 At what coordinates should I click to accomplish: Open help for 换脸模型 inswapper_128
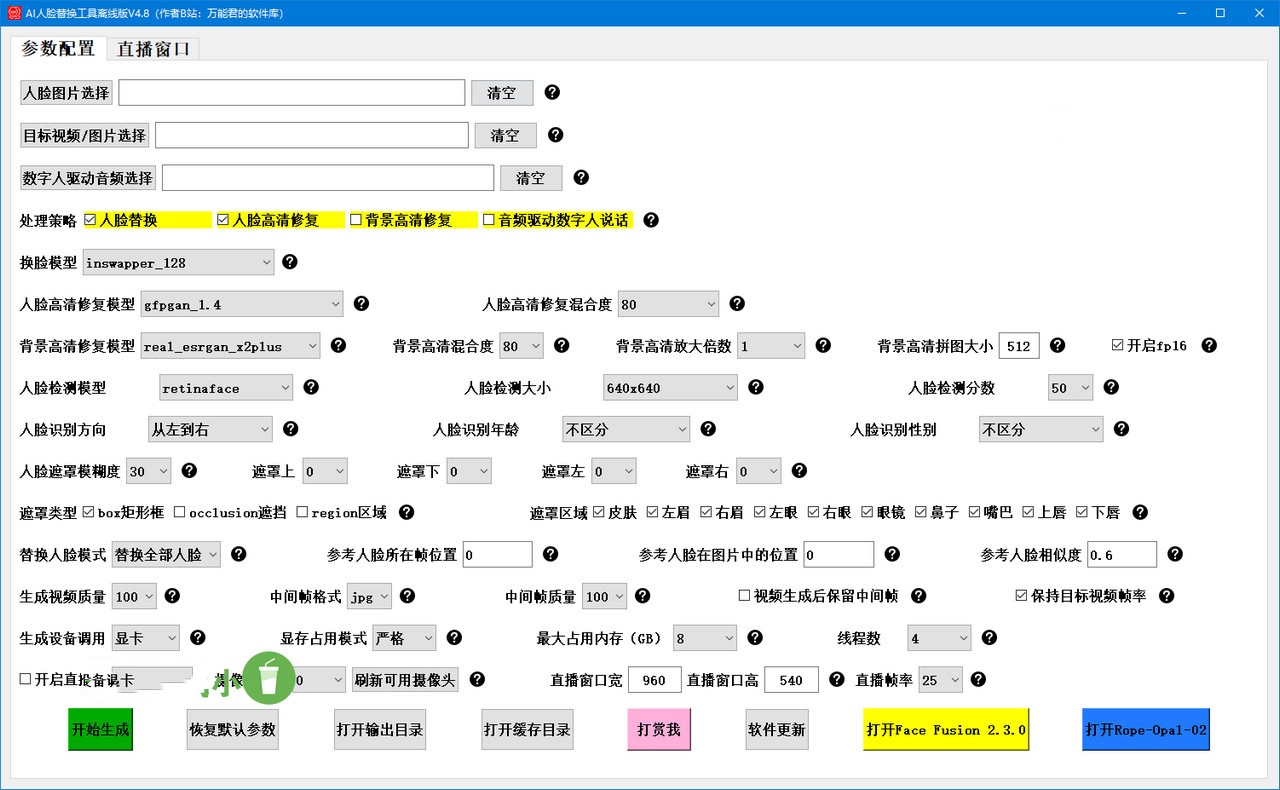[290, 261]
